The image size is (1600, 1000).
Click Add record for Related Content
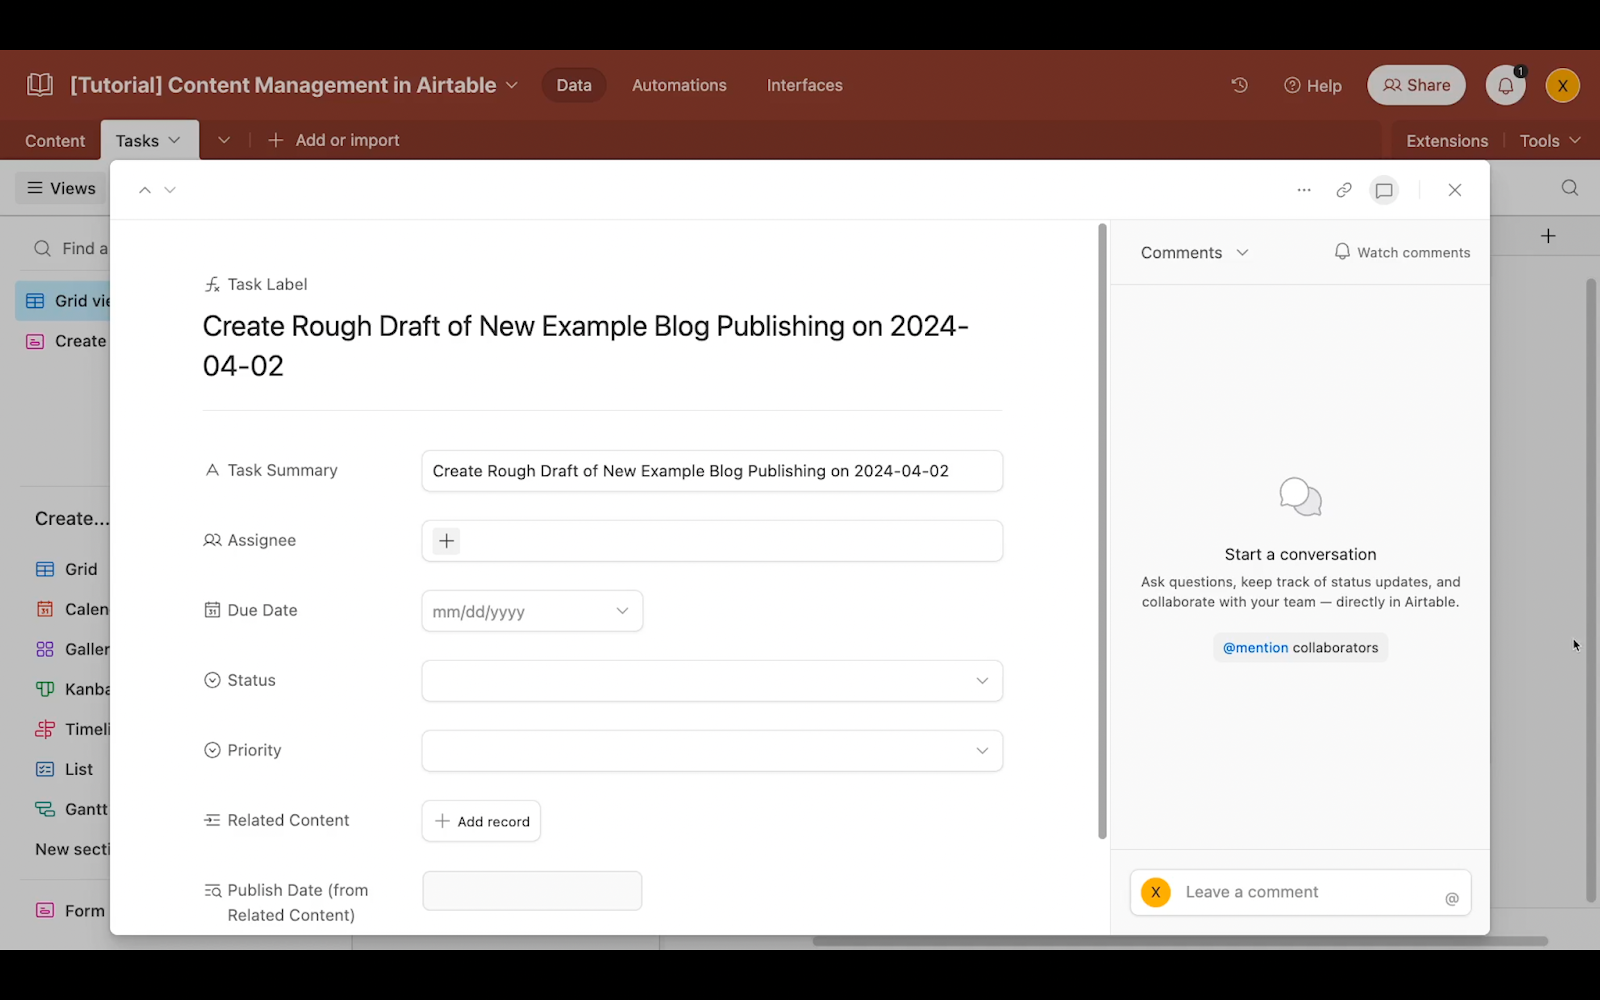(x=481, y=821)
